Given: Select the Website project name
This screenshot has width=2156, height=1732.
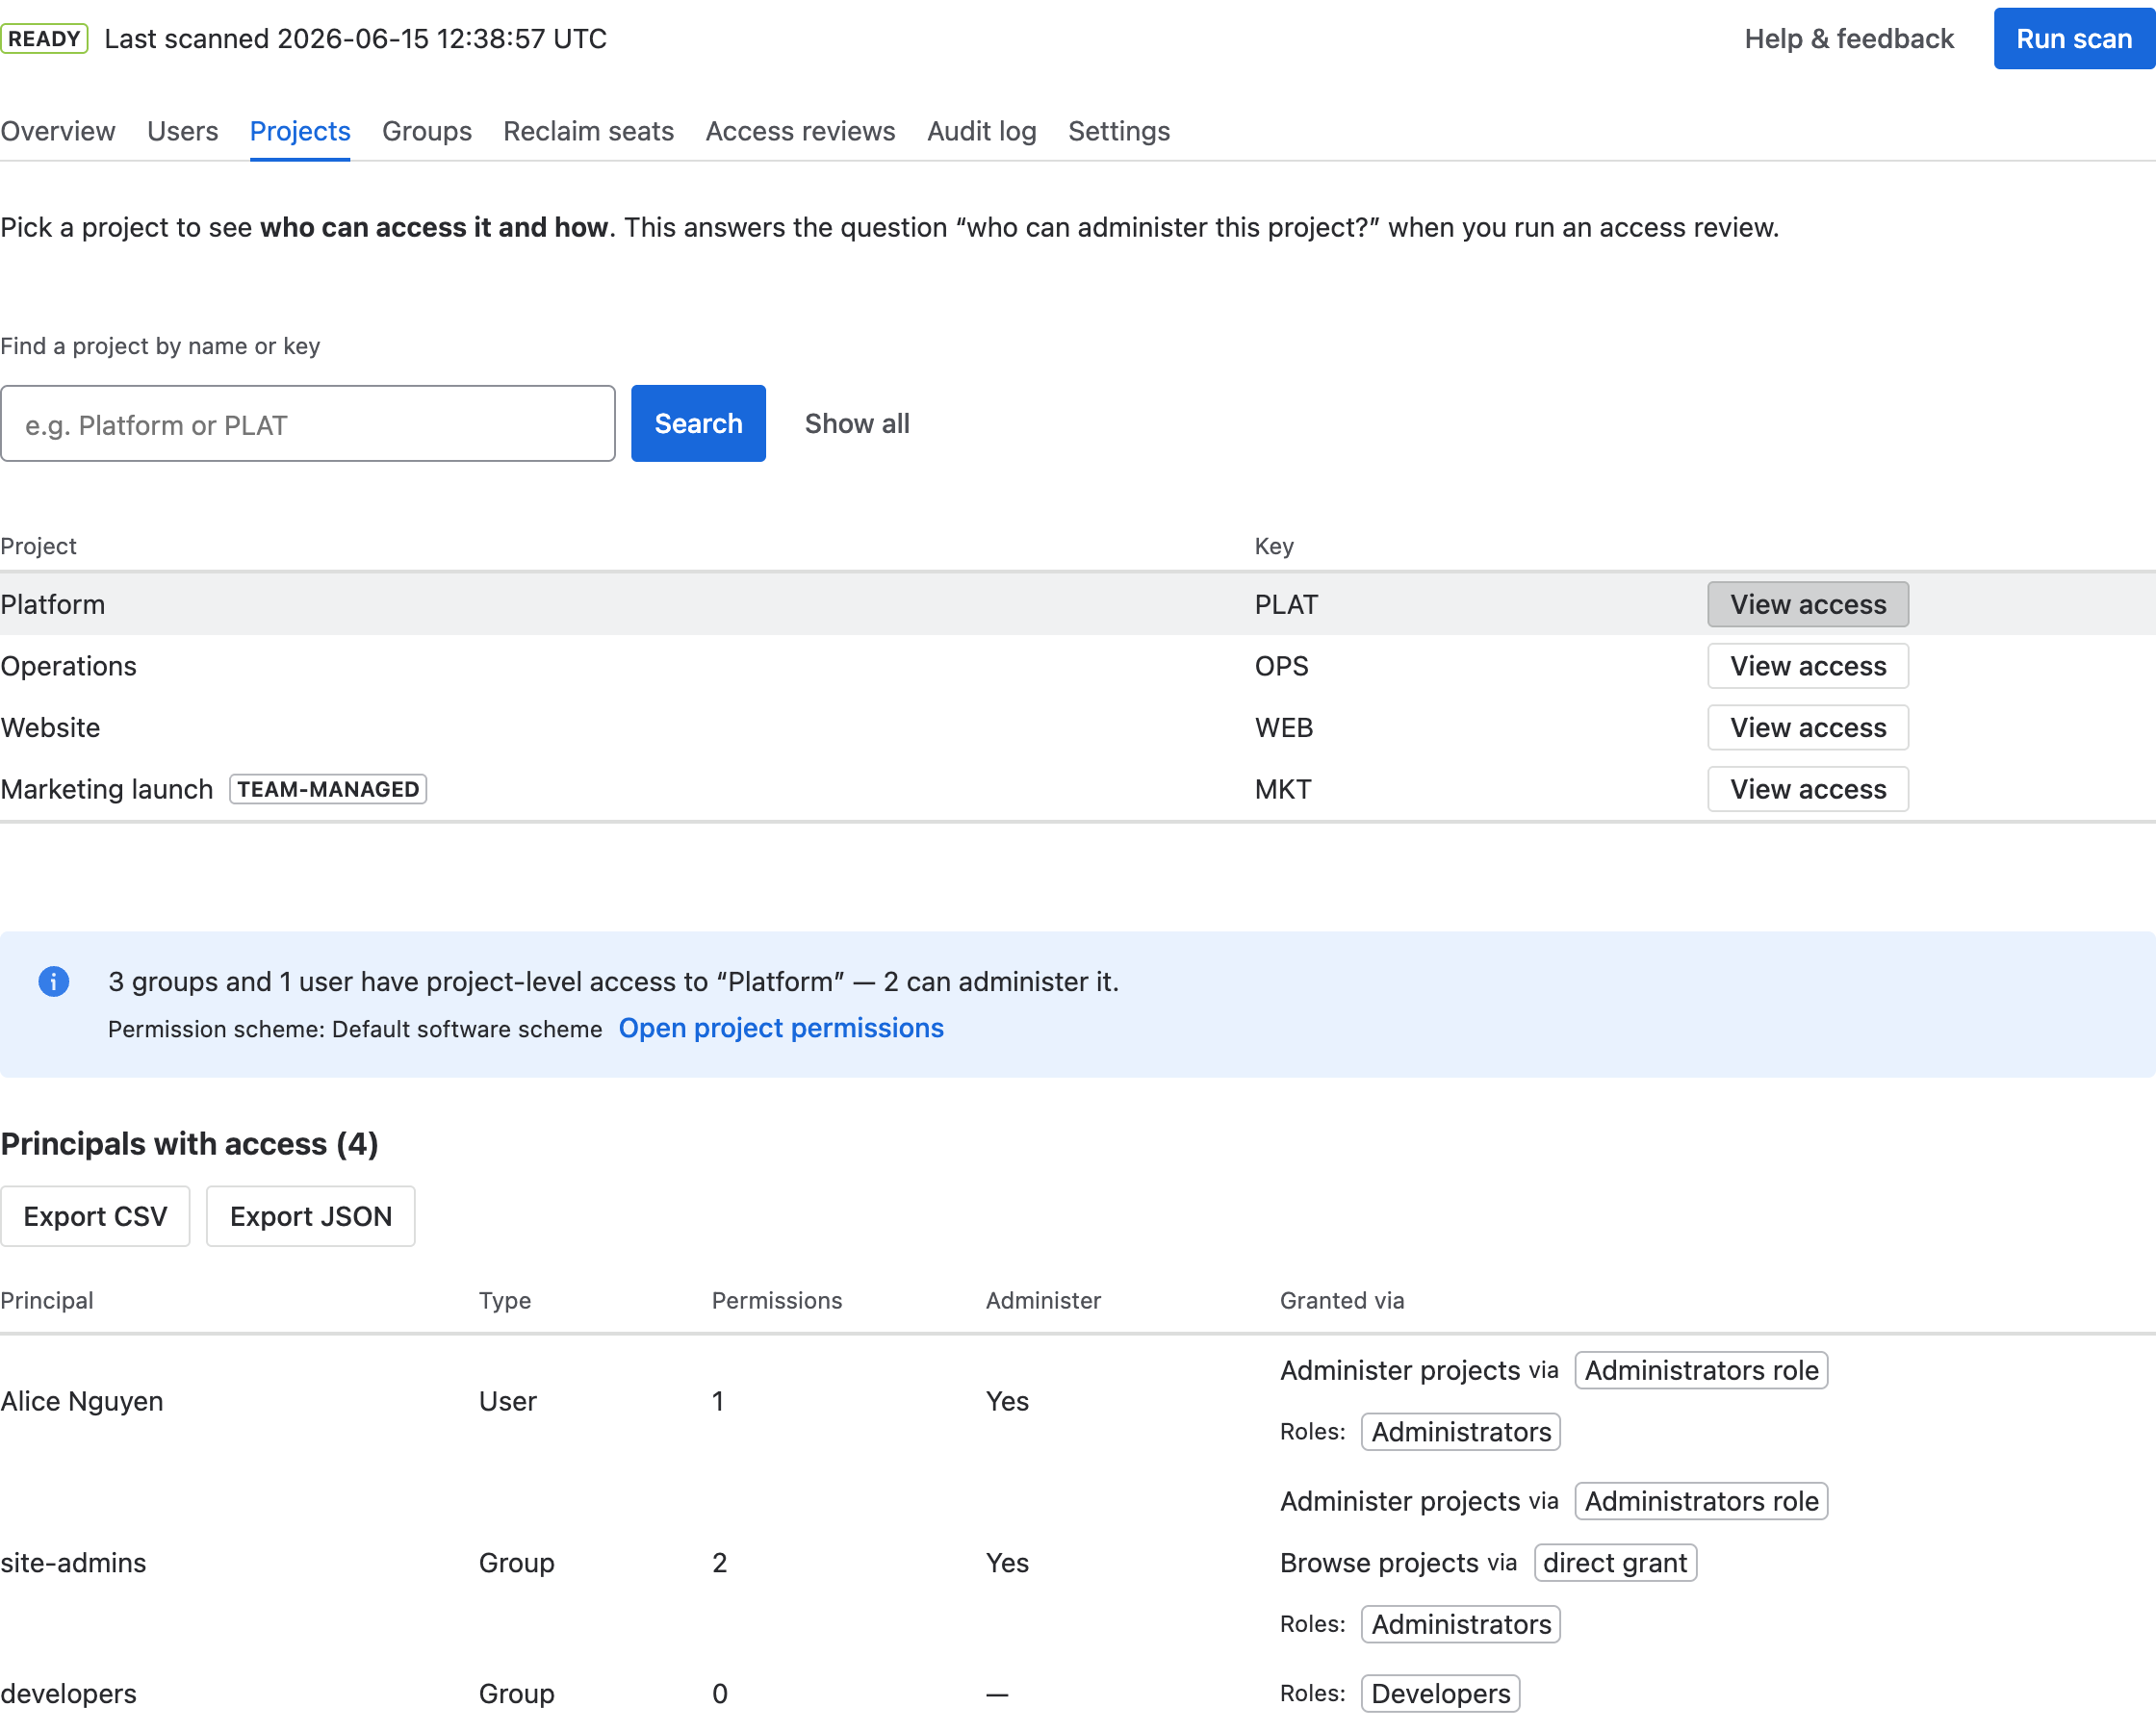Looking at the screenshot, I should 51,728.
